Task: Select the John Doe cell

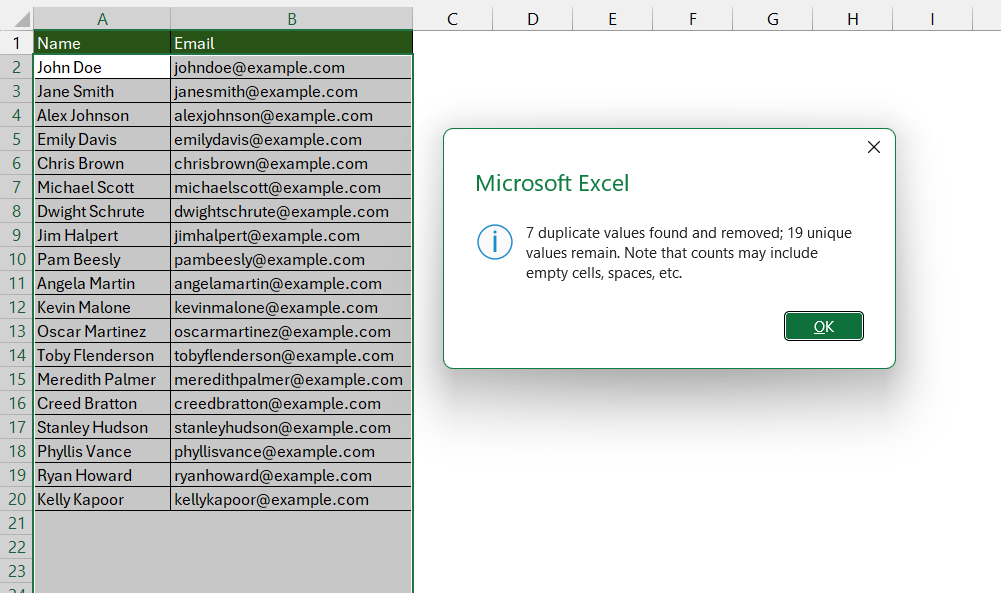Action: (102, 67)
